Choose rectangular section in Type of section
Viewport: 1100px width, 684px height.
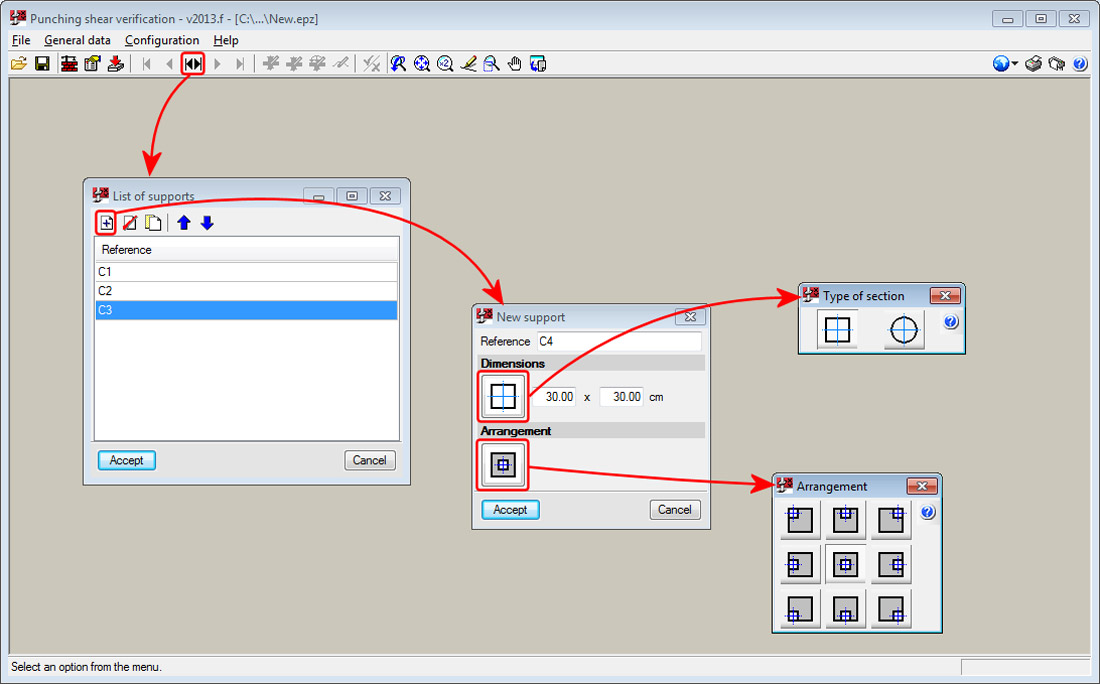(x=838, y=330)
